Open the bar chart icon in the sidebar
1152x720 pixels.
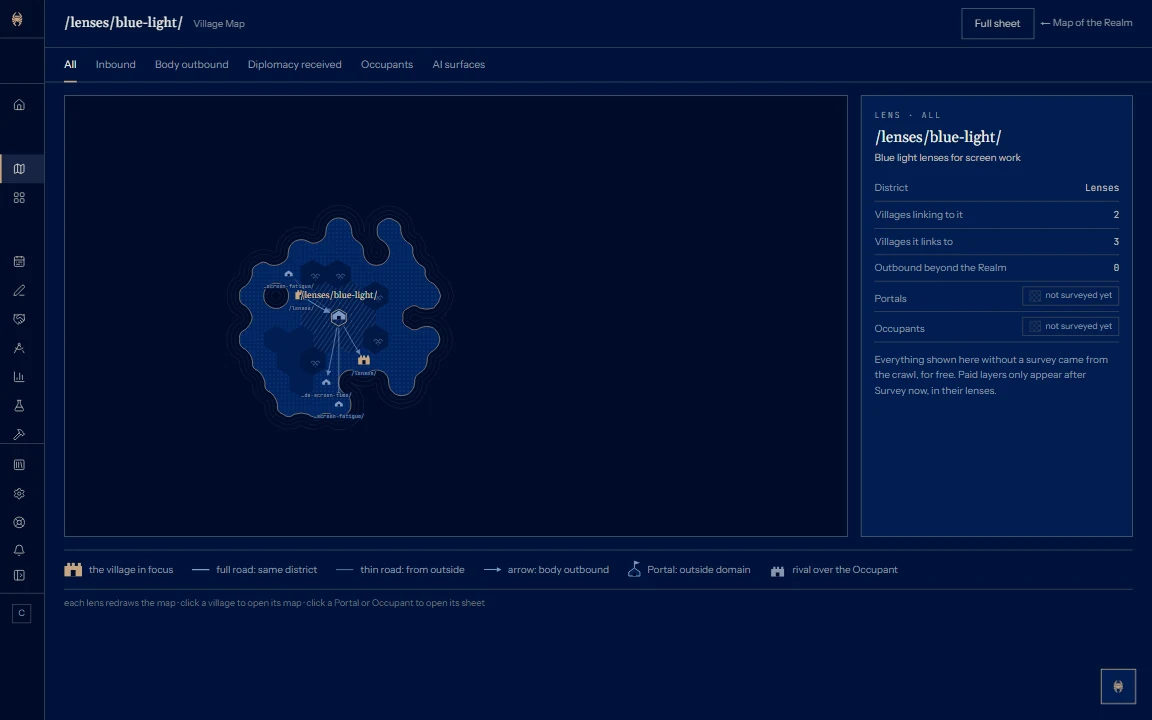point(19,377)
